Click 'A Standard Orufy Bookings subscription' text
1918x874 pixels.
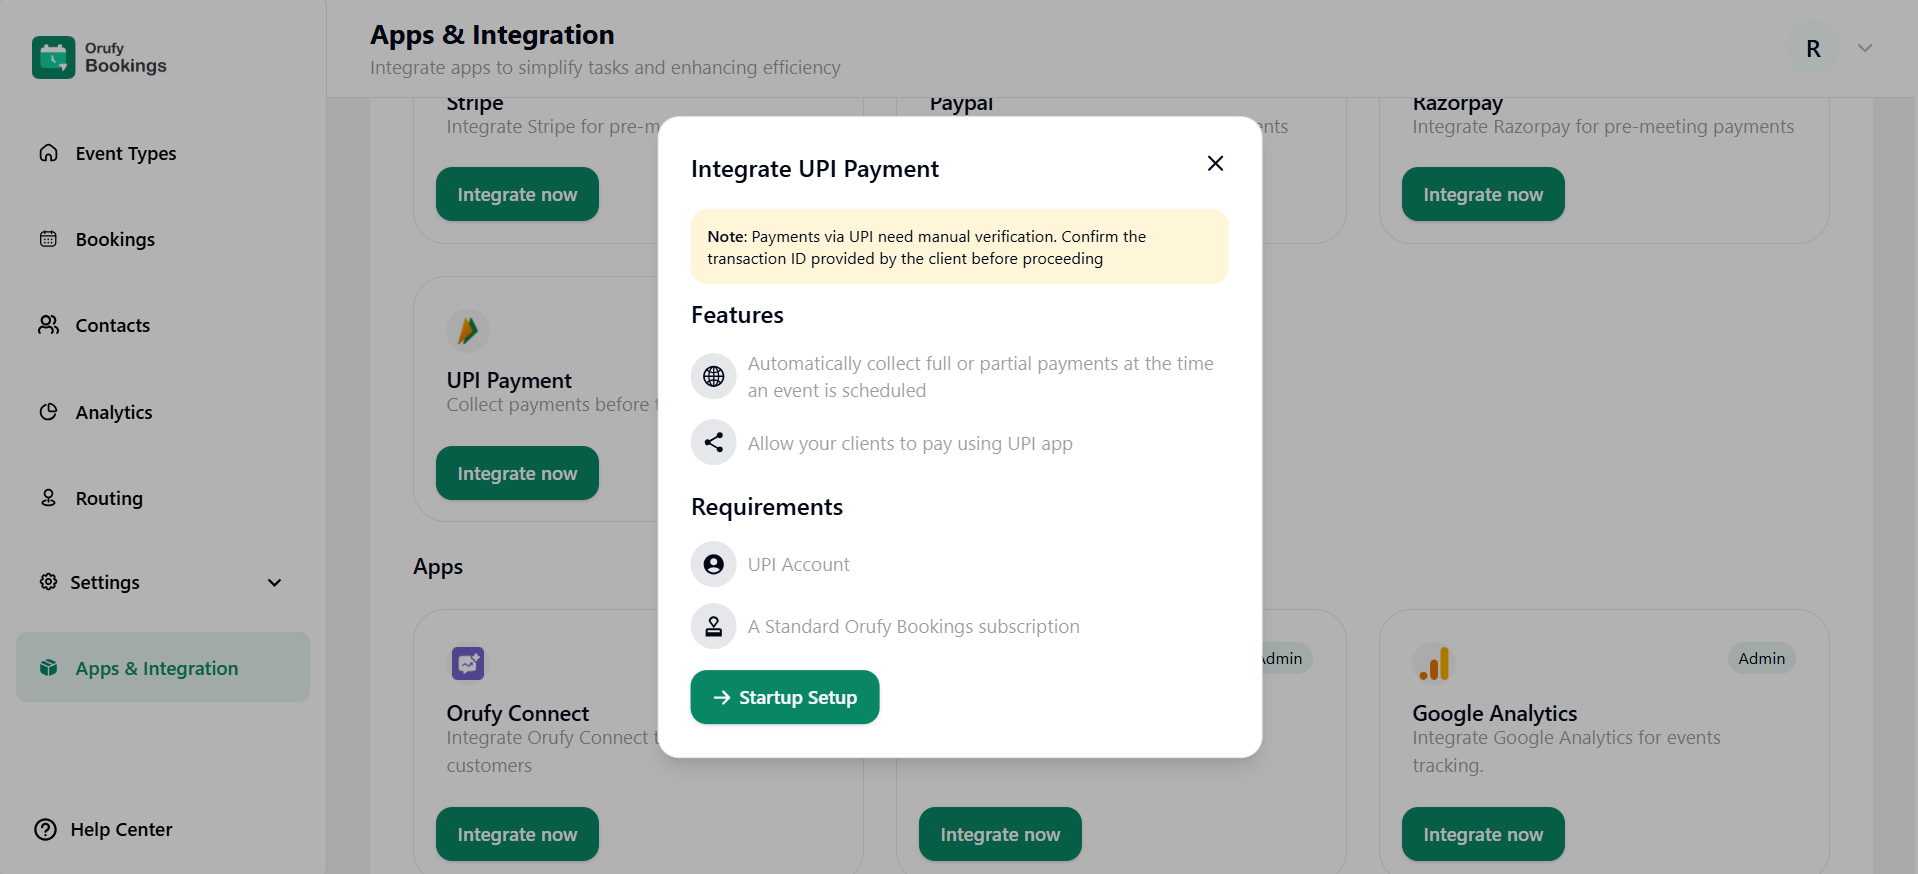(x=914, y=626)
